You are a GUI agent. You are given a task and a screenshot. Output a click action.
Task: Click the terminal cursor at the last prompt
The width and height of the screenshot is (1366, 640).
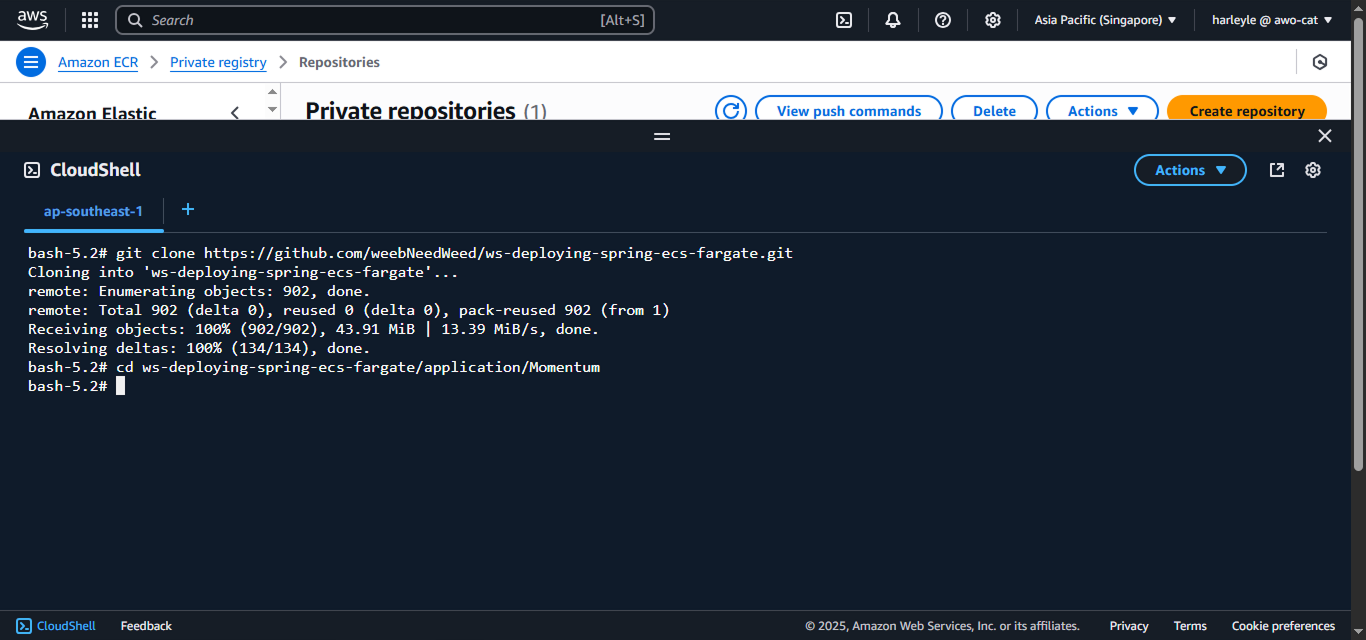tap(120, 386)
